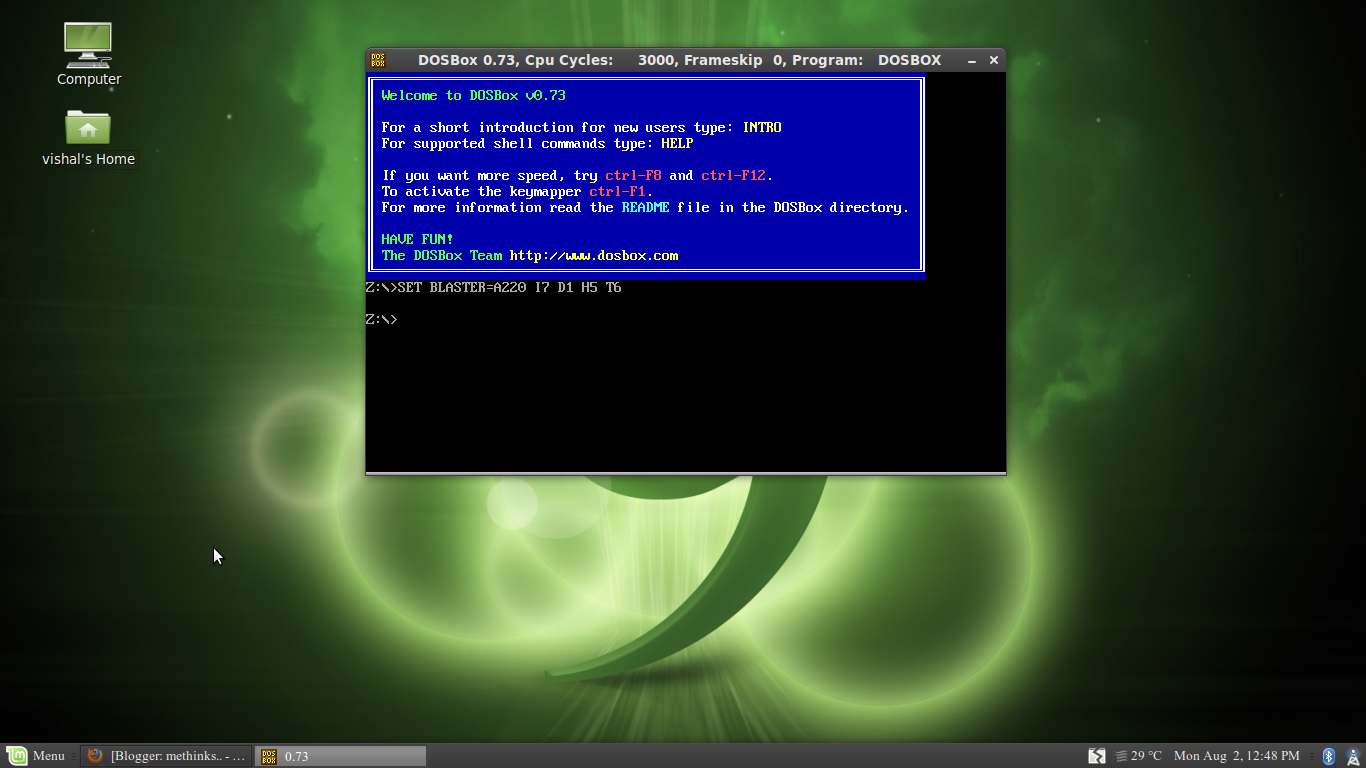Click the green 'The DOSBox Team' text
The image size is (1366, 768).
click(x=441, y=256)
